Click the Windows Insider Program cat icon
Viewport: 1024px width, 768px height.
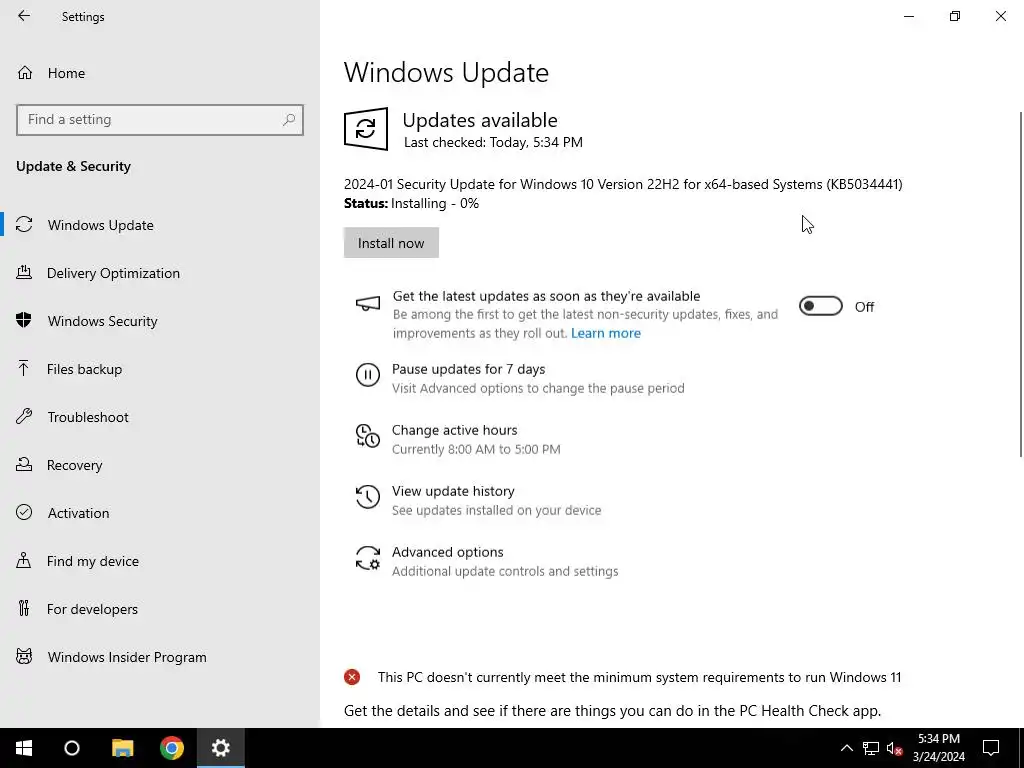(x=24, y=656)
